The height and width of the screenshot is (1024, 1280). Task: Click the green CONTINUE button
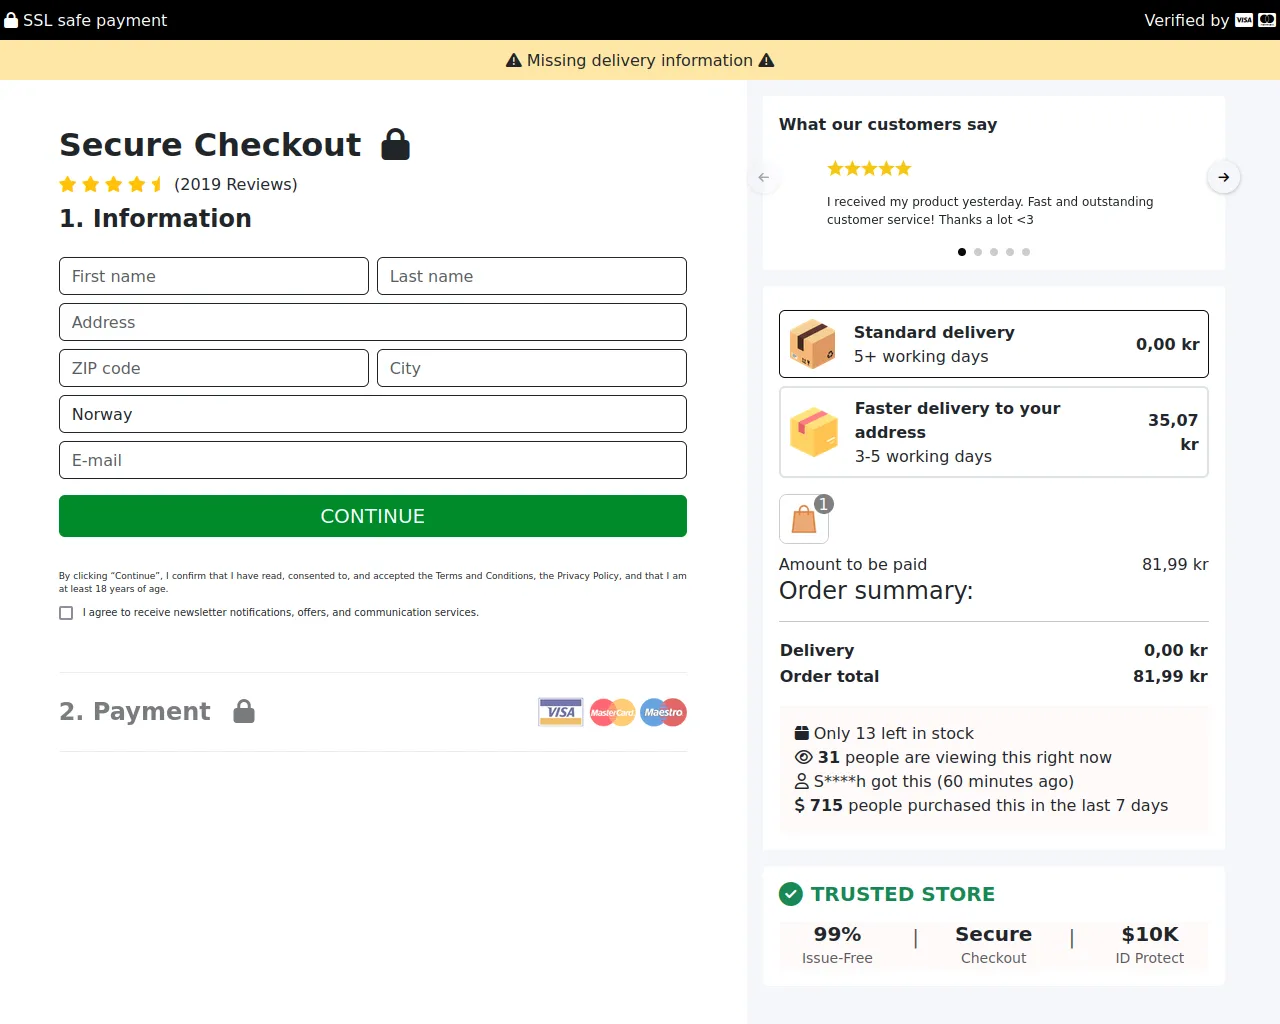click(x=373, y=516)
